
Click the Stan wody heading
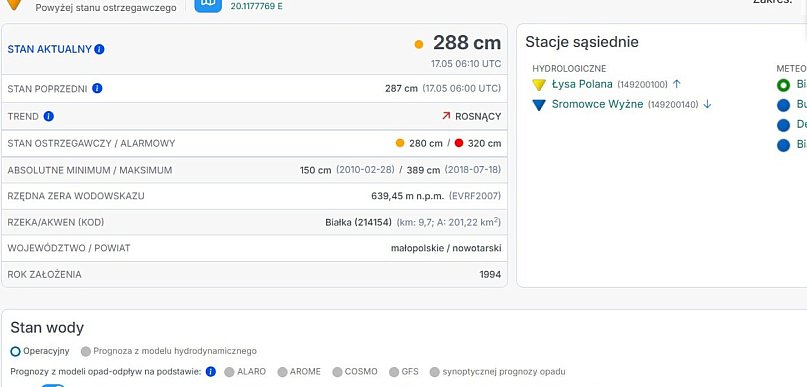[x=47, y=328]
